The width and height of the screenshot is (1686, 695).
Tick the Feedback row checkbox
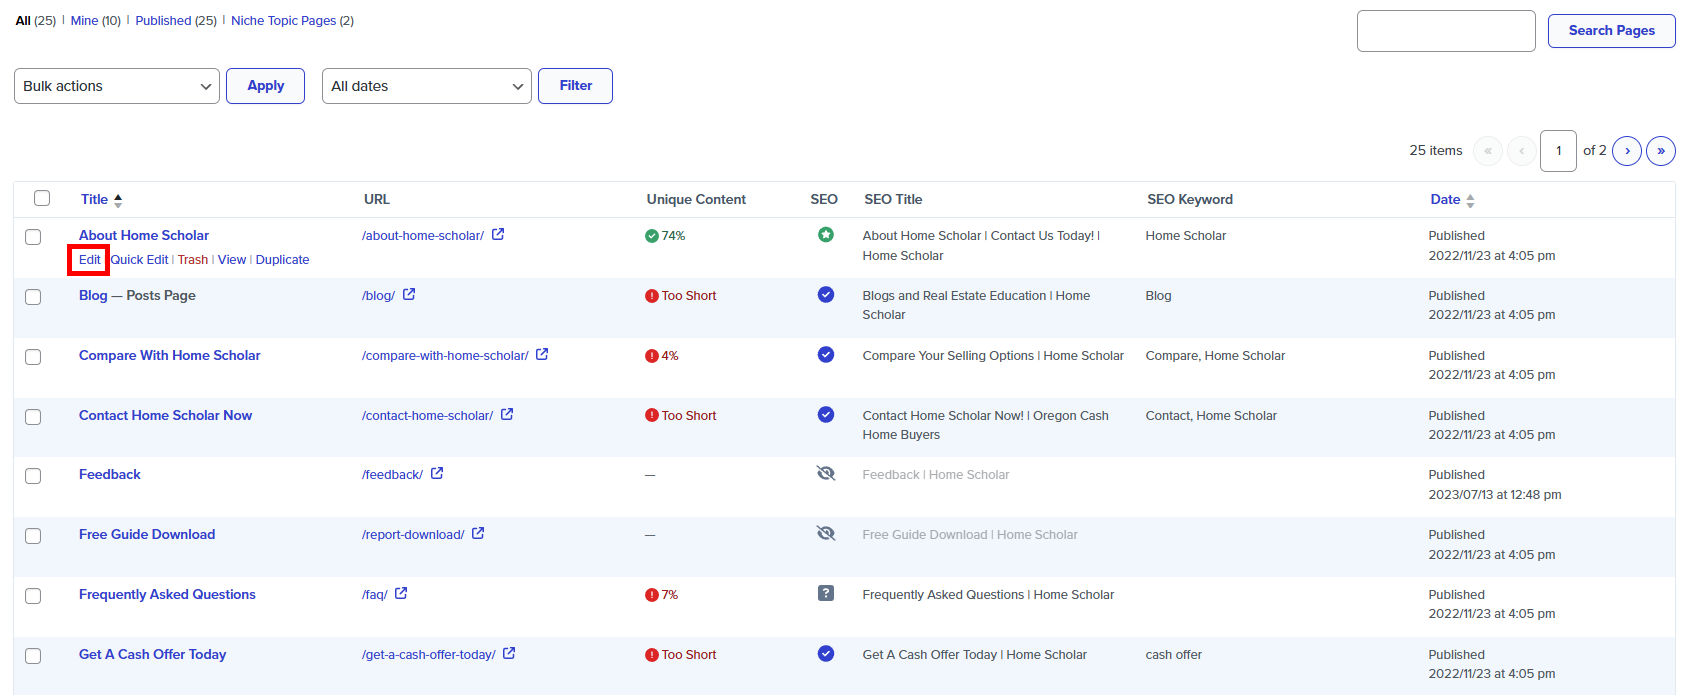pos(33,476)
